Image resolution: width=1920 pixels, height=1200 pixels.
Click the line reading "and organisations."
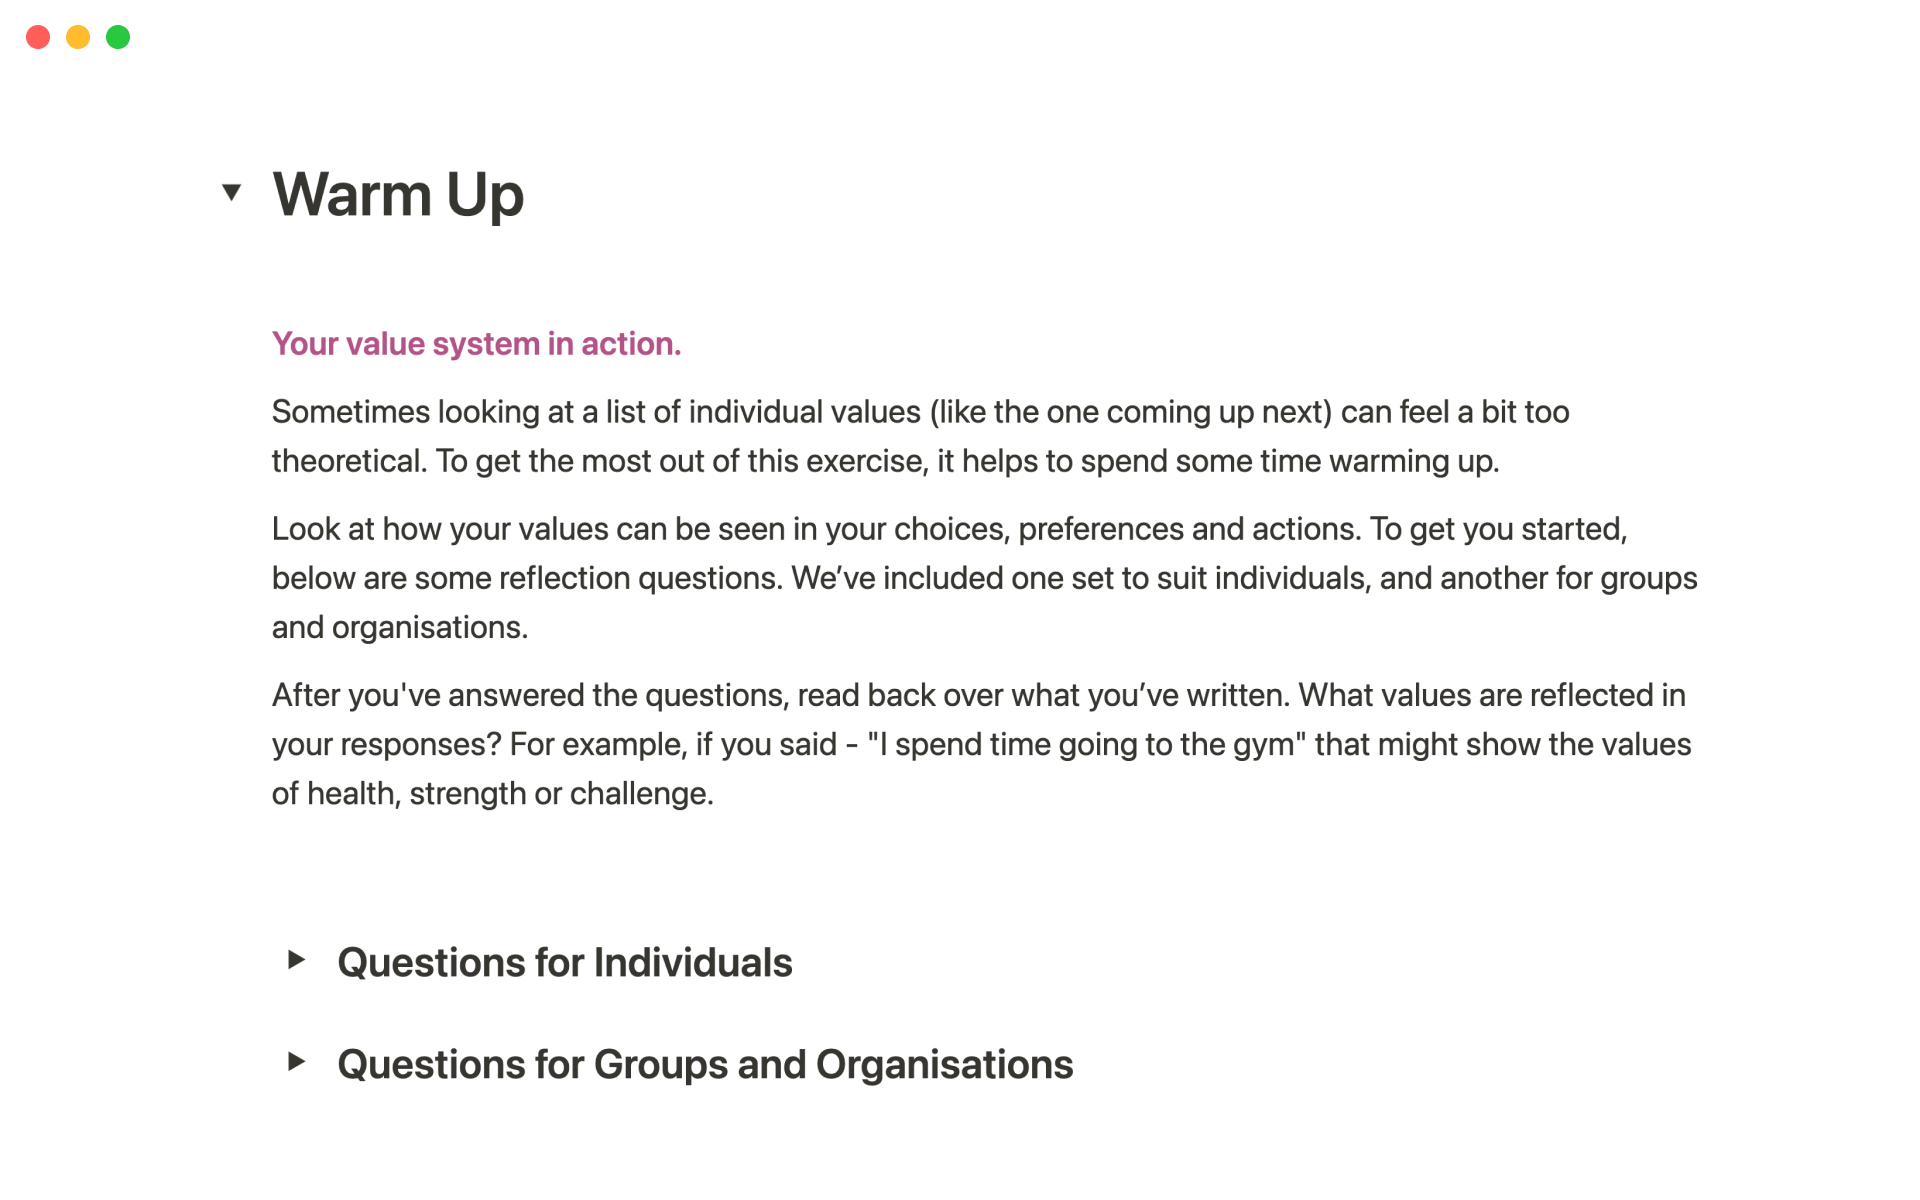pyautogui.click(x=399, y=627)
